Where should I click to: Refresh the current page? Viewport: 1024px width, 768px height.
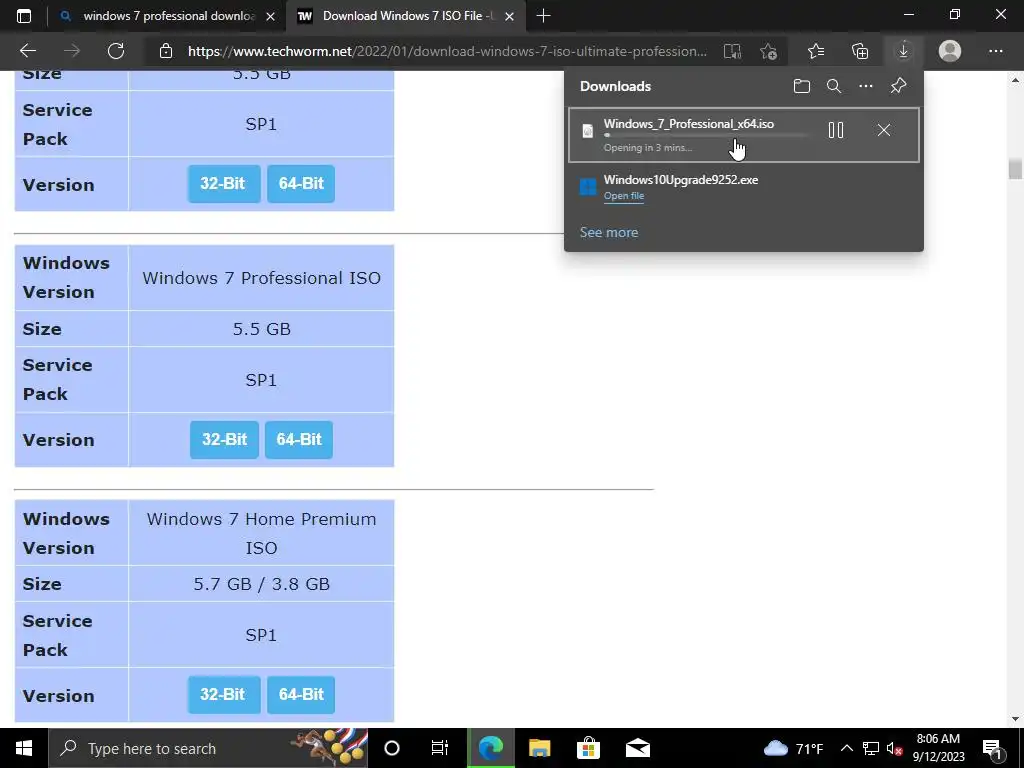(116, 51)
